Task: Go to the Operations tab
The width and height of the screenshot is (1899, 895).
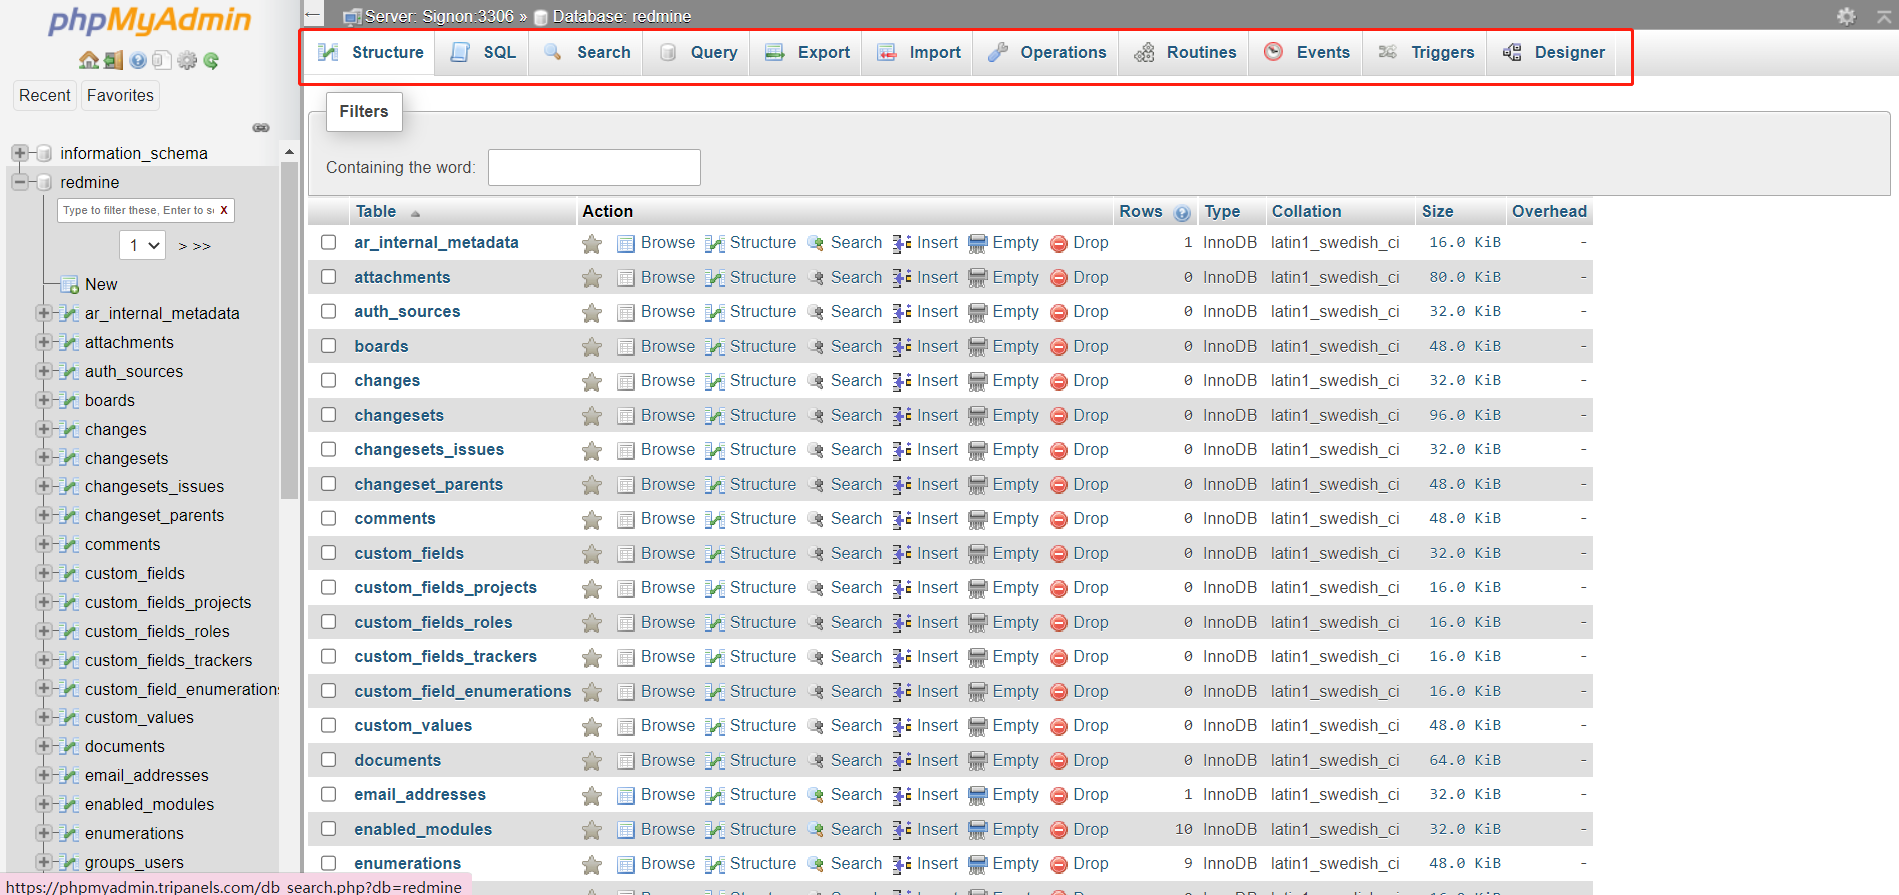Action: [x=1047, y=53]
